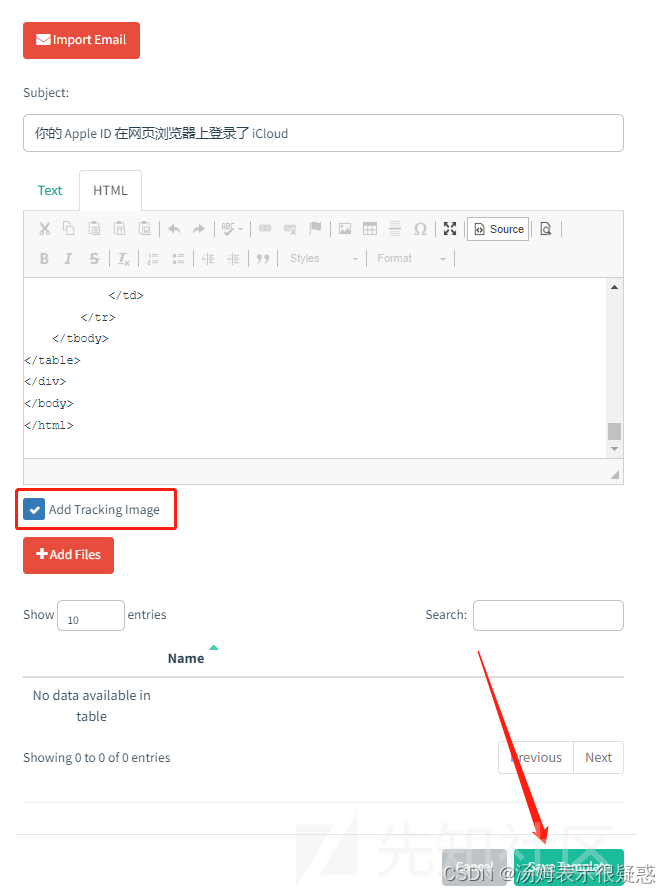671x893 pixels.
Task: Sort the table by Name column
Action: click(x=186, y=658)
